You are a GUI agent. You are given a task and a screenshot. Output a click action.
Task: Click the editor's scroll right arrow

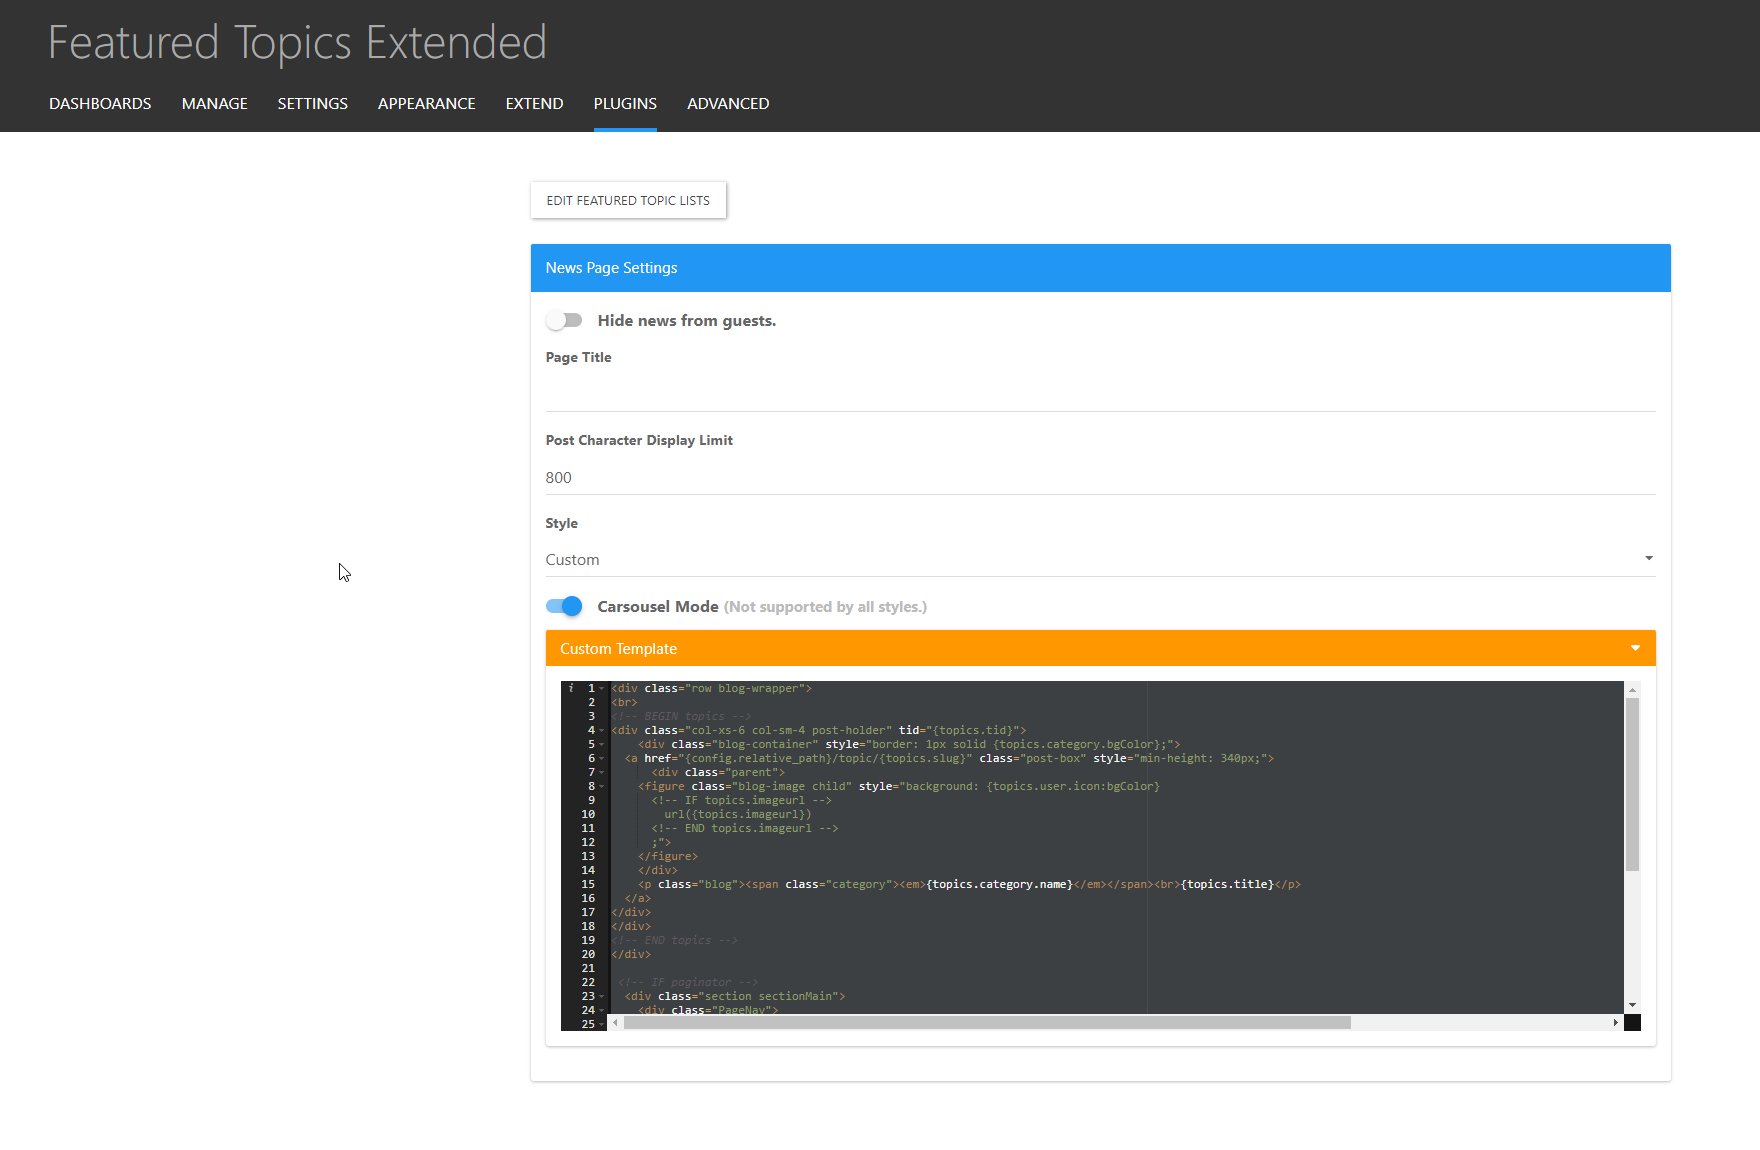(x=1615, y=1022)
